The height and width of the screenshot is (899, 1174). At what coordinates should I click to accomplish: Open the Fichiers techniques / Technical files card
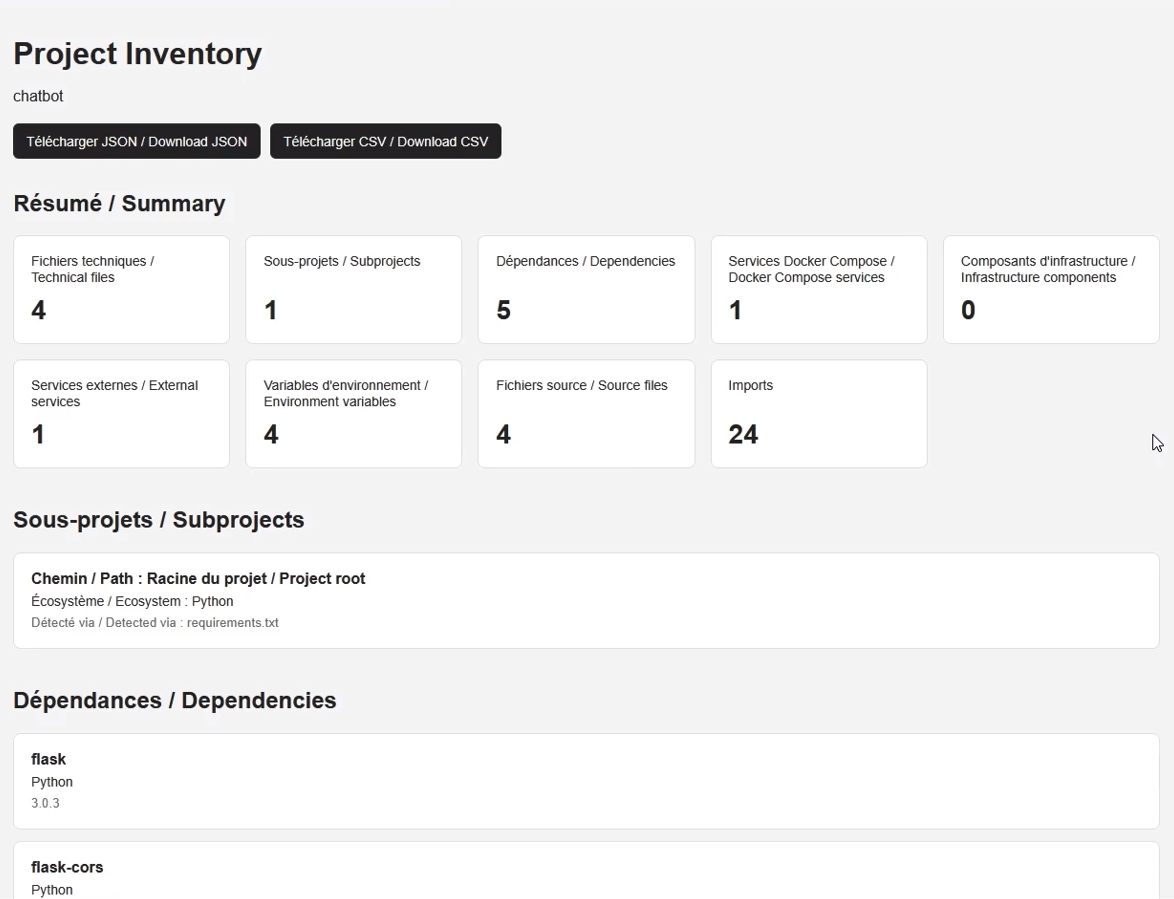click(x=121, y=290)
